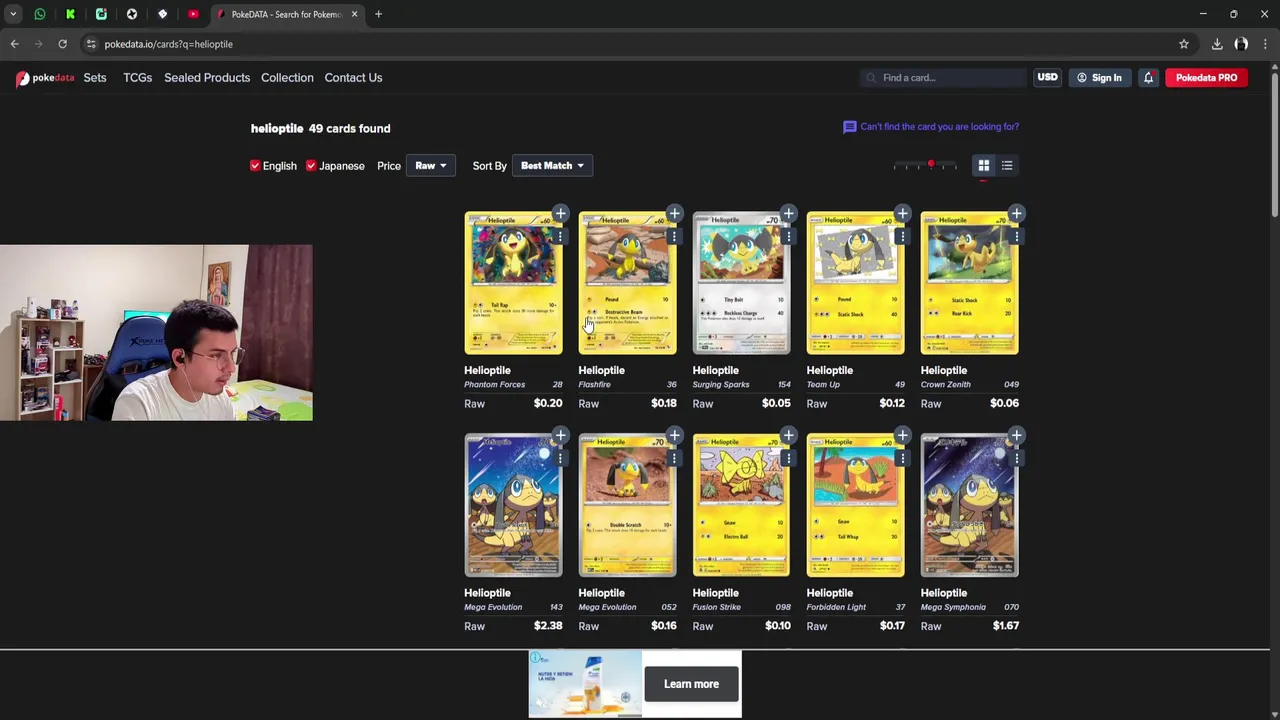Add Phantom Forces Helioptile with plus icon
This screenshot has width=1280, height=720.
[x=560, y=213]
